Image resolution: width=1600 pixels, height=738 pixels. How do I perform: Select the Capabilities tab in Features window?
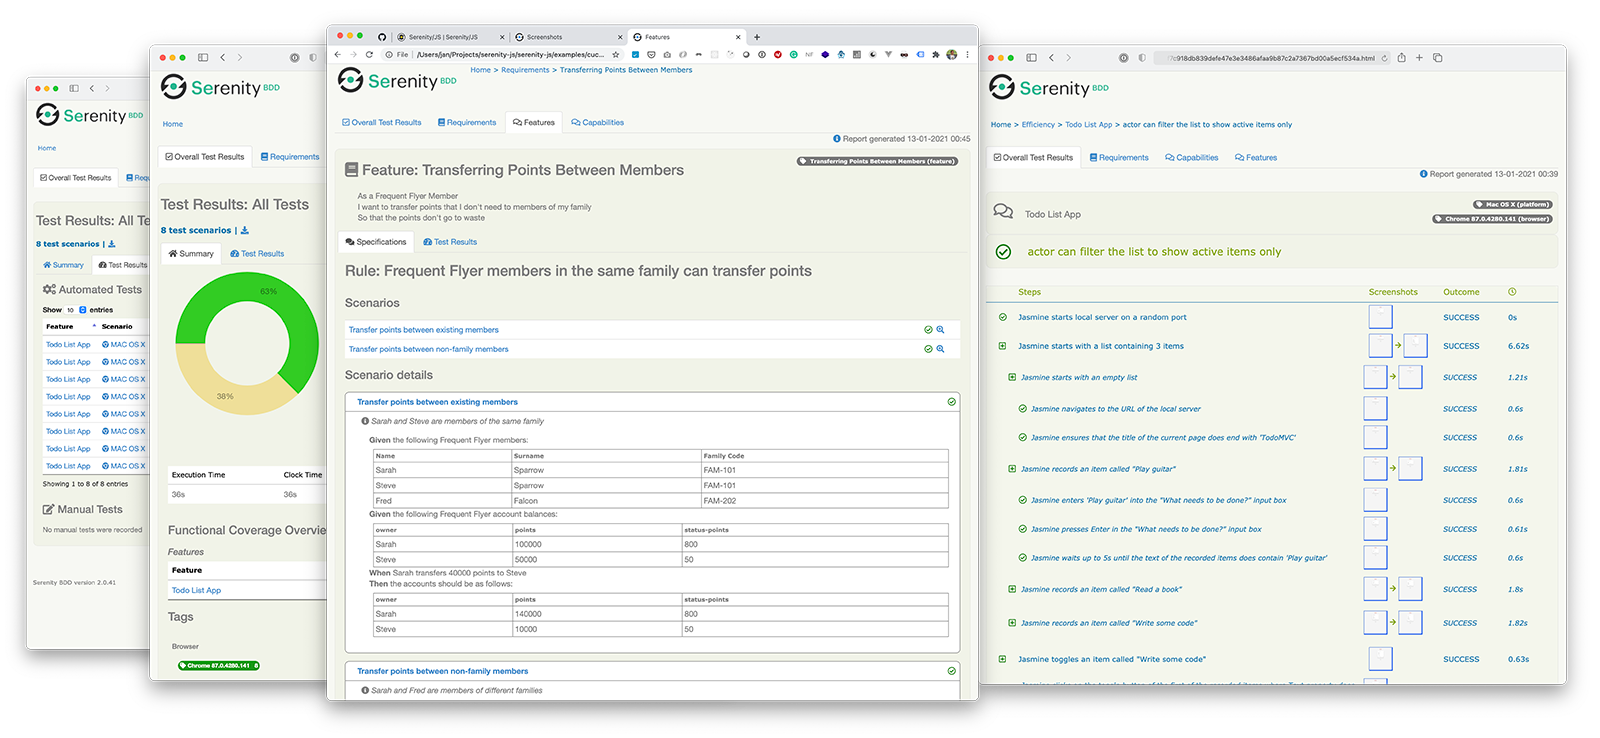tap(598, 123)
